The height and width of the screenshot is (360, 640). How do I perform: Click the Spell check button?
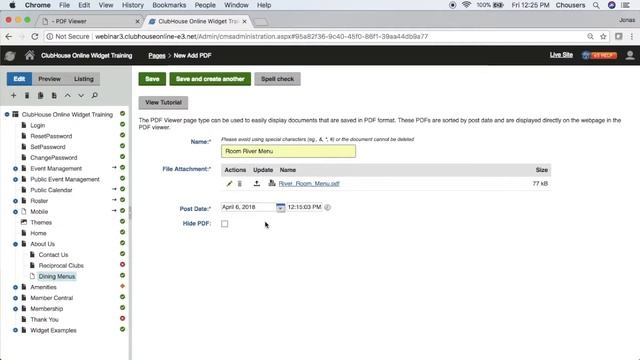[x=278, y=79]
